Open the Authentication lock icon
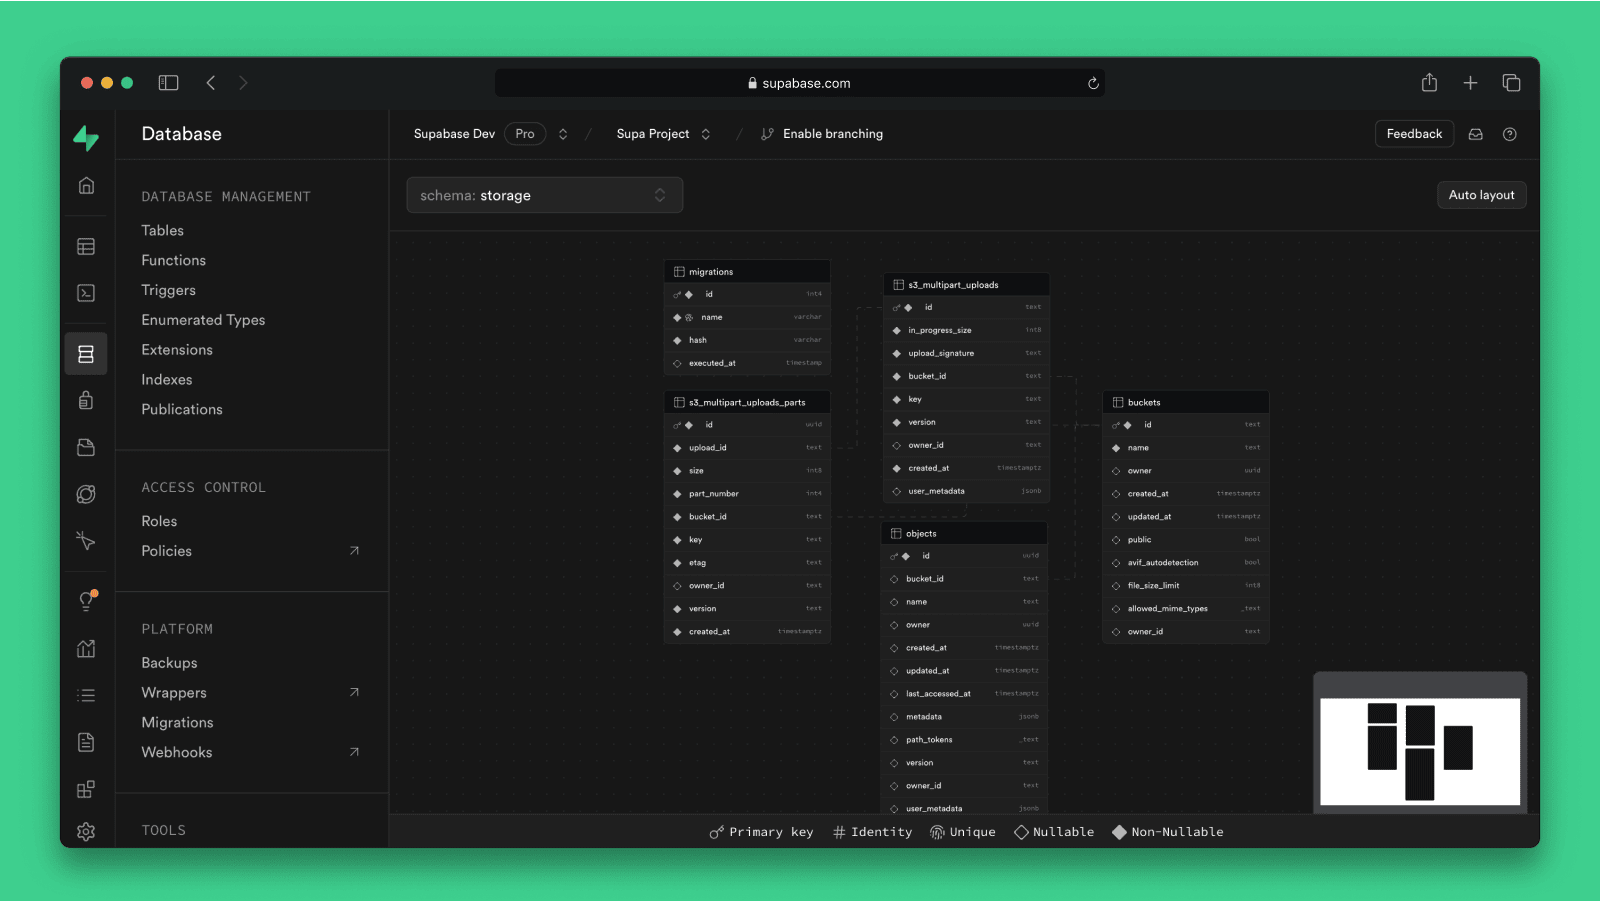 86,401
